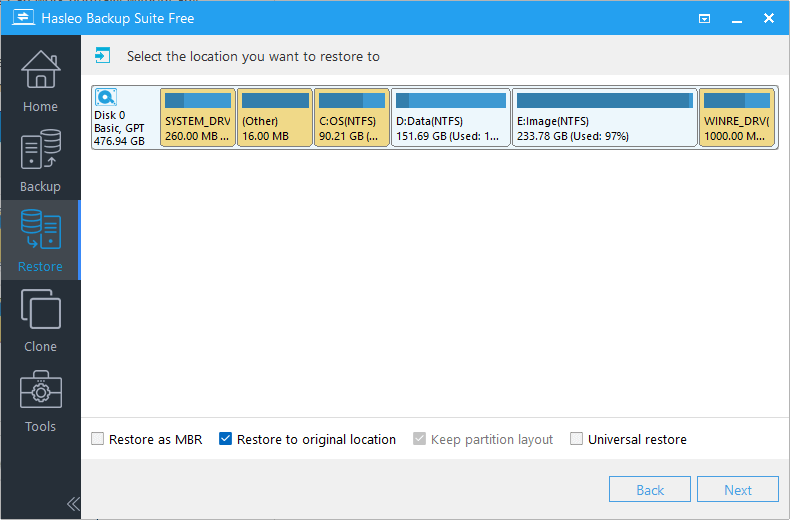The height and width of the screenshot is (520, 790).
Task: Select the WINRE_DRV recovery partition
Action: coord(738,118)
